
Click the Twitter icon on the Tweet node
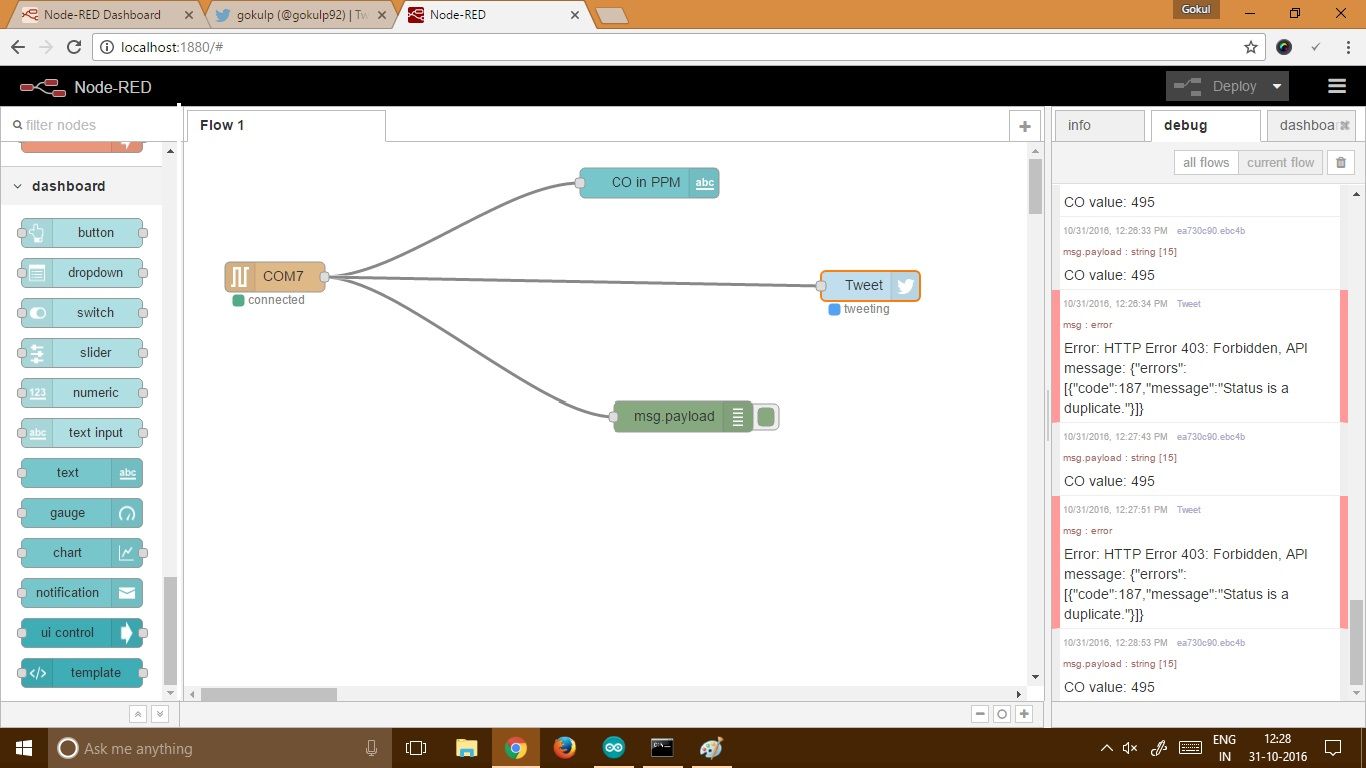[904, 285]
